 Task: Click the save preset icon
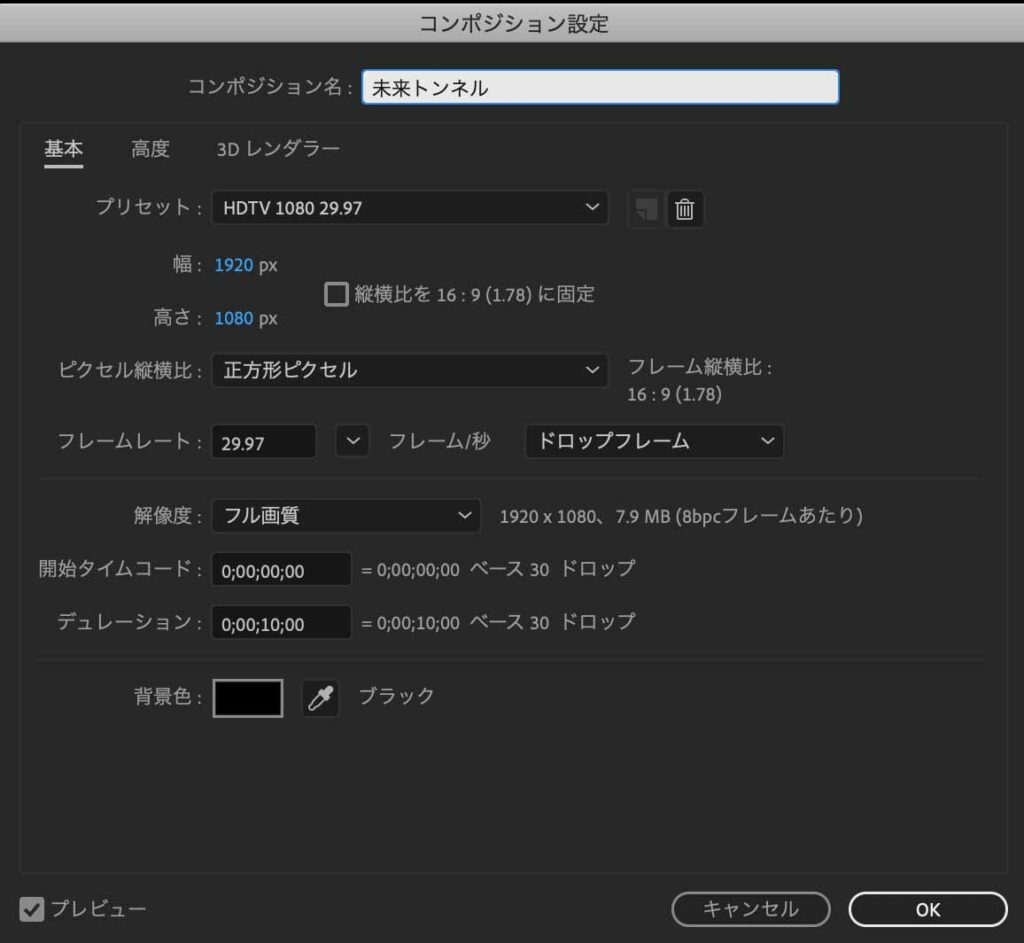647,209
